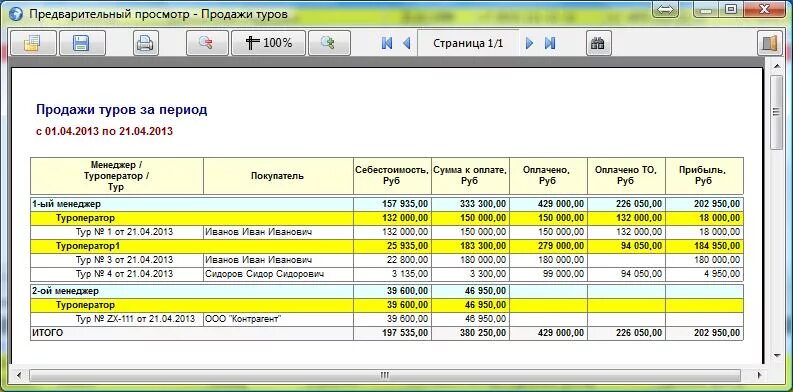
Task: Click the 1-ый менеджер row label
Action: pos(67,204)
